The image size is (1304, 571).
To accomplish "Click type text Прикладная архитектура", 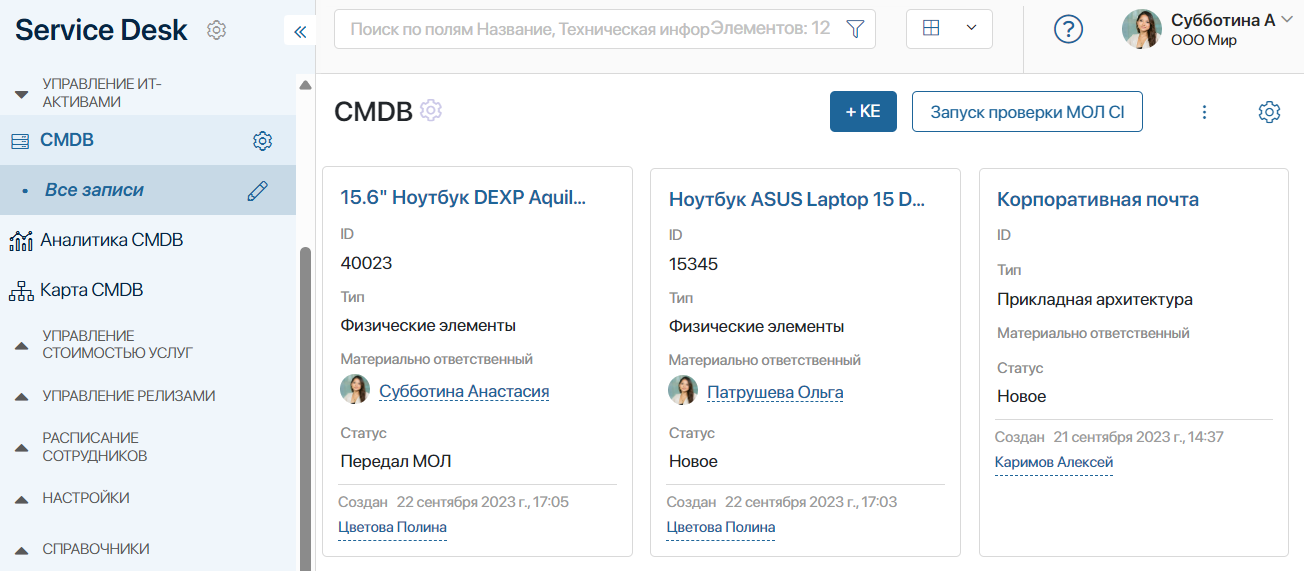I will click(1095, 299).
